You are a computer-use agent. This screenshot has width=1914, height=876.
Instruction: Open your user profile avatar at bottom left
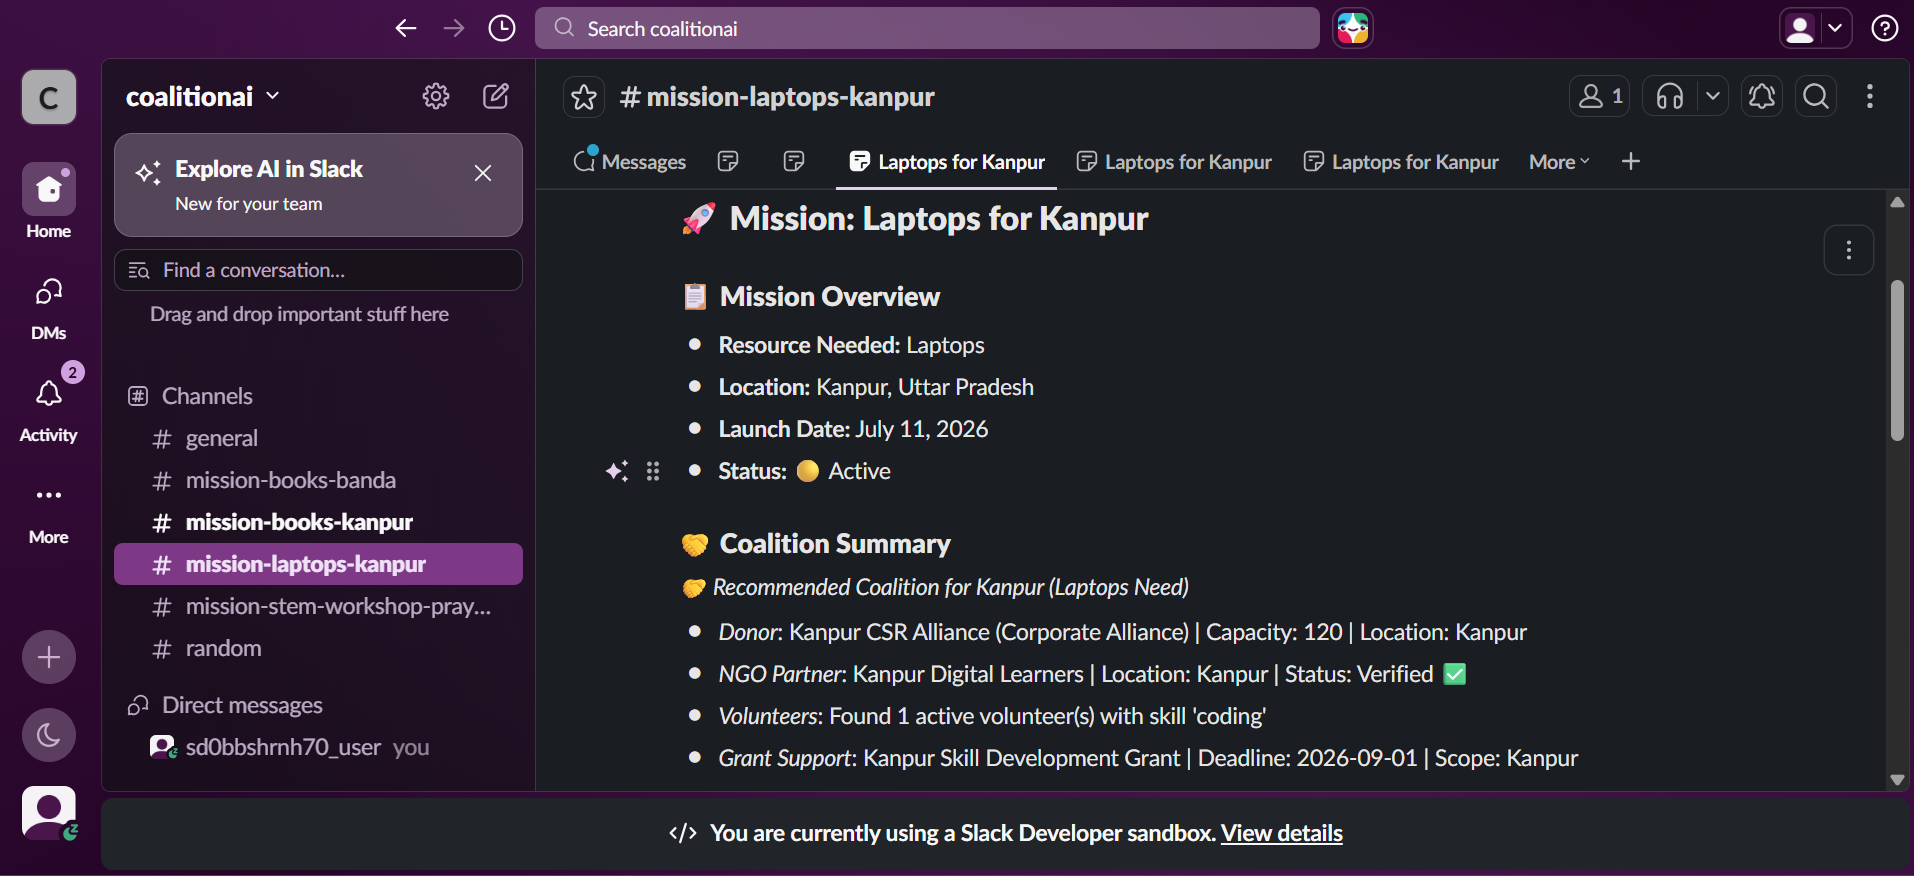point(49,812)
